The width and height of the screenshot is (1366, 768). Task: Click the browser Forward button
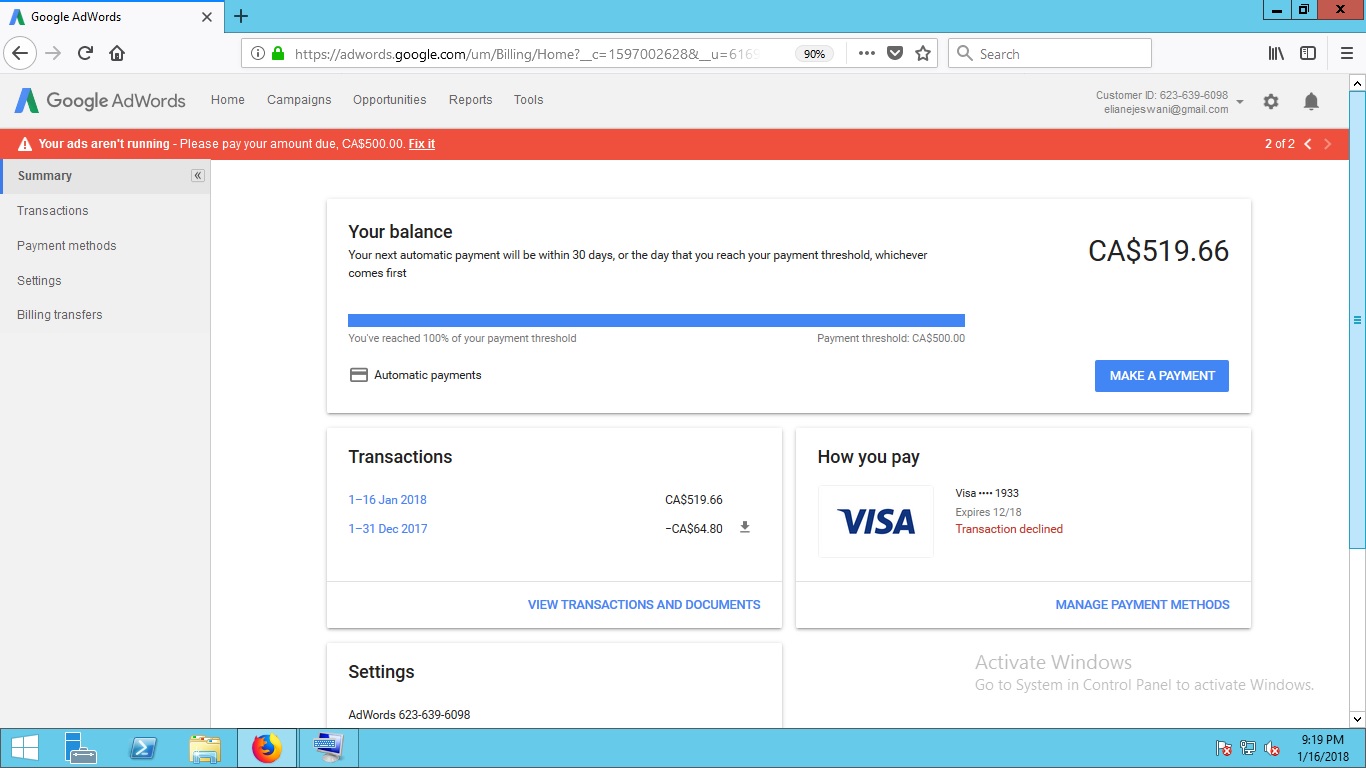[54, 53]
